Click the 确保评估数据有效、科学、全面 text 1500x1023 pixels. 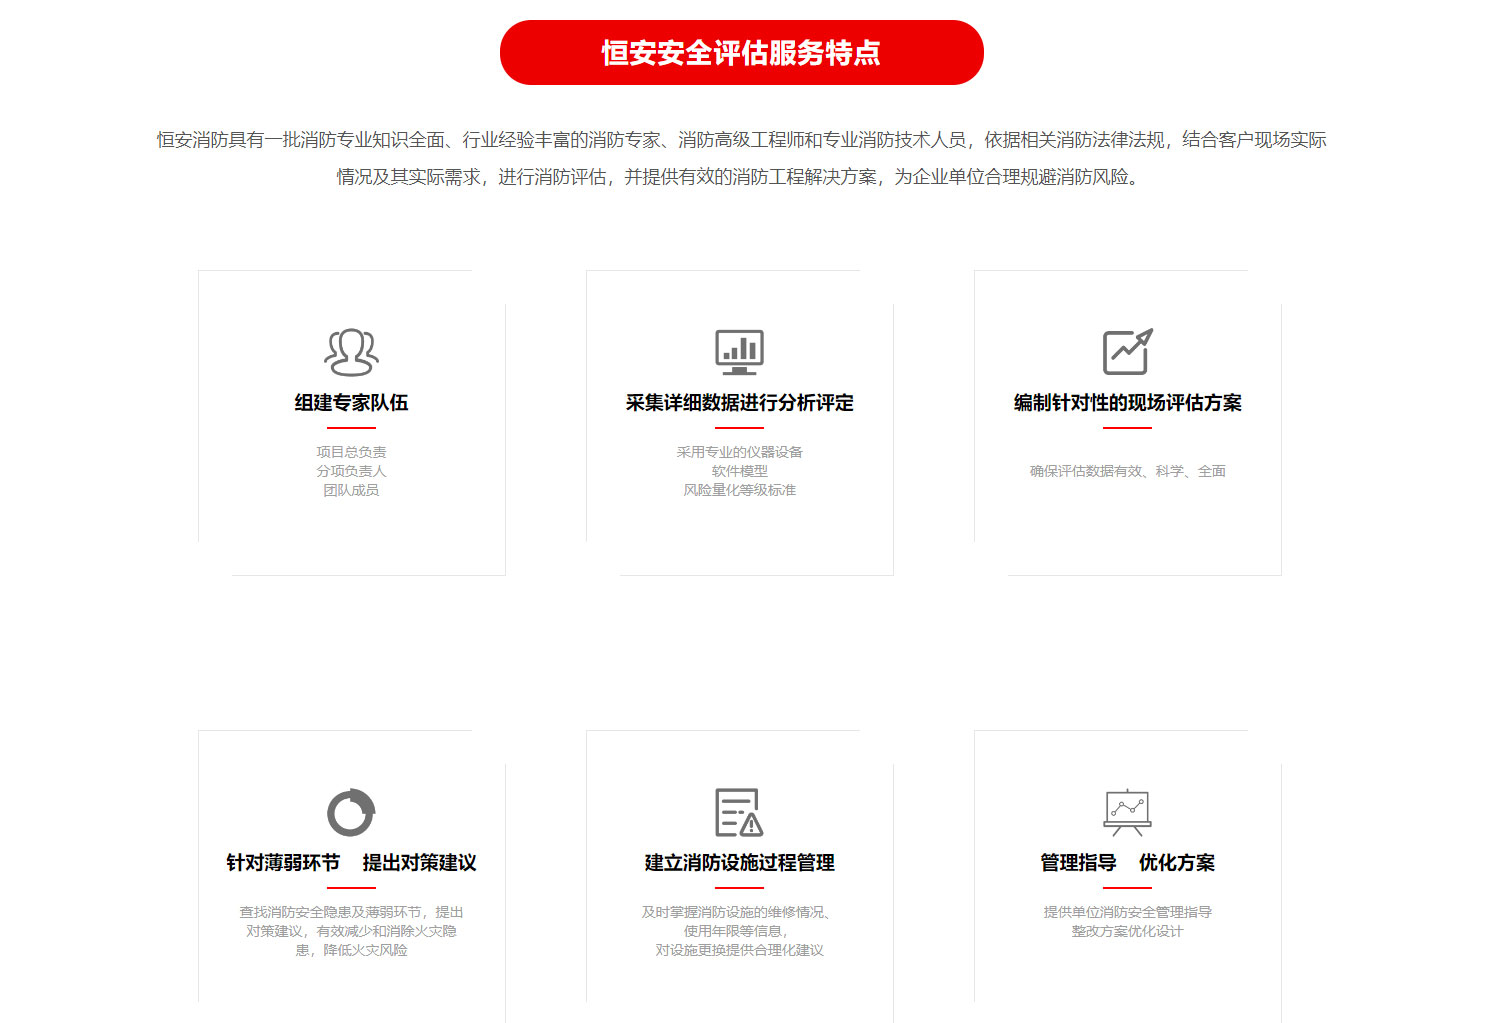(x=1128, y=471)
